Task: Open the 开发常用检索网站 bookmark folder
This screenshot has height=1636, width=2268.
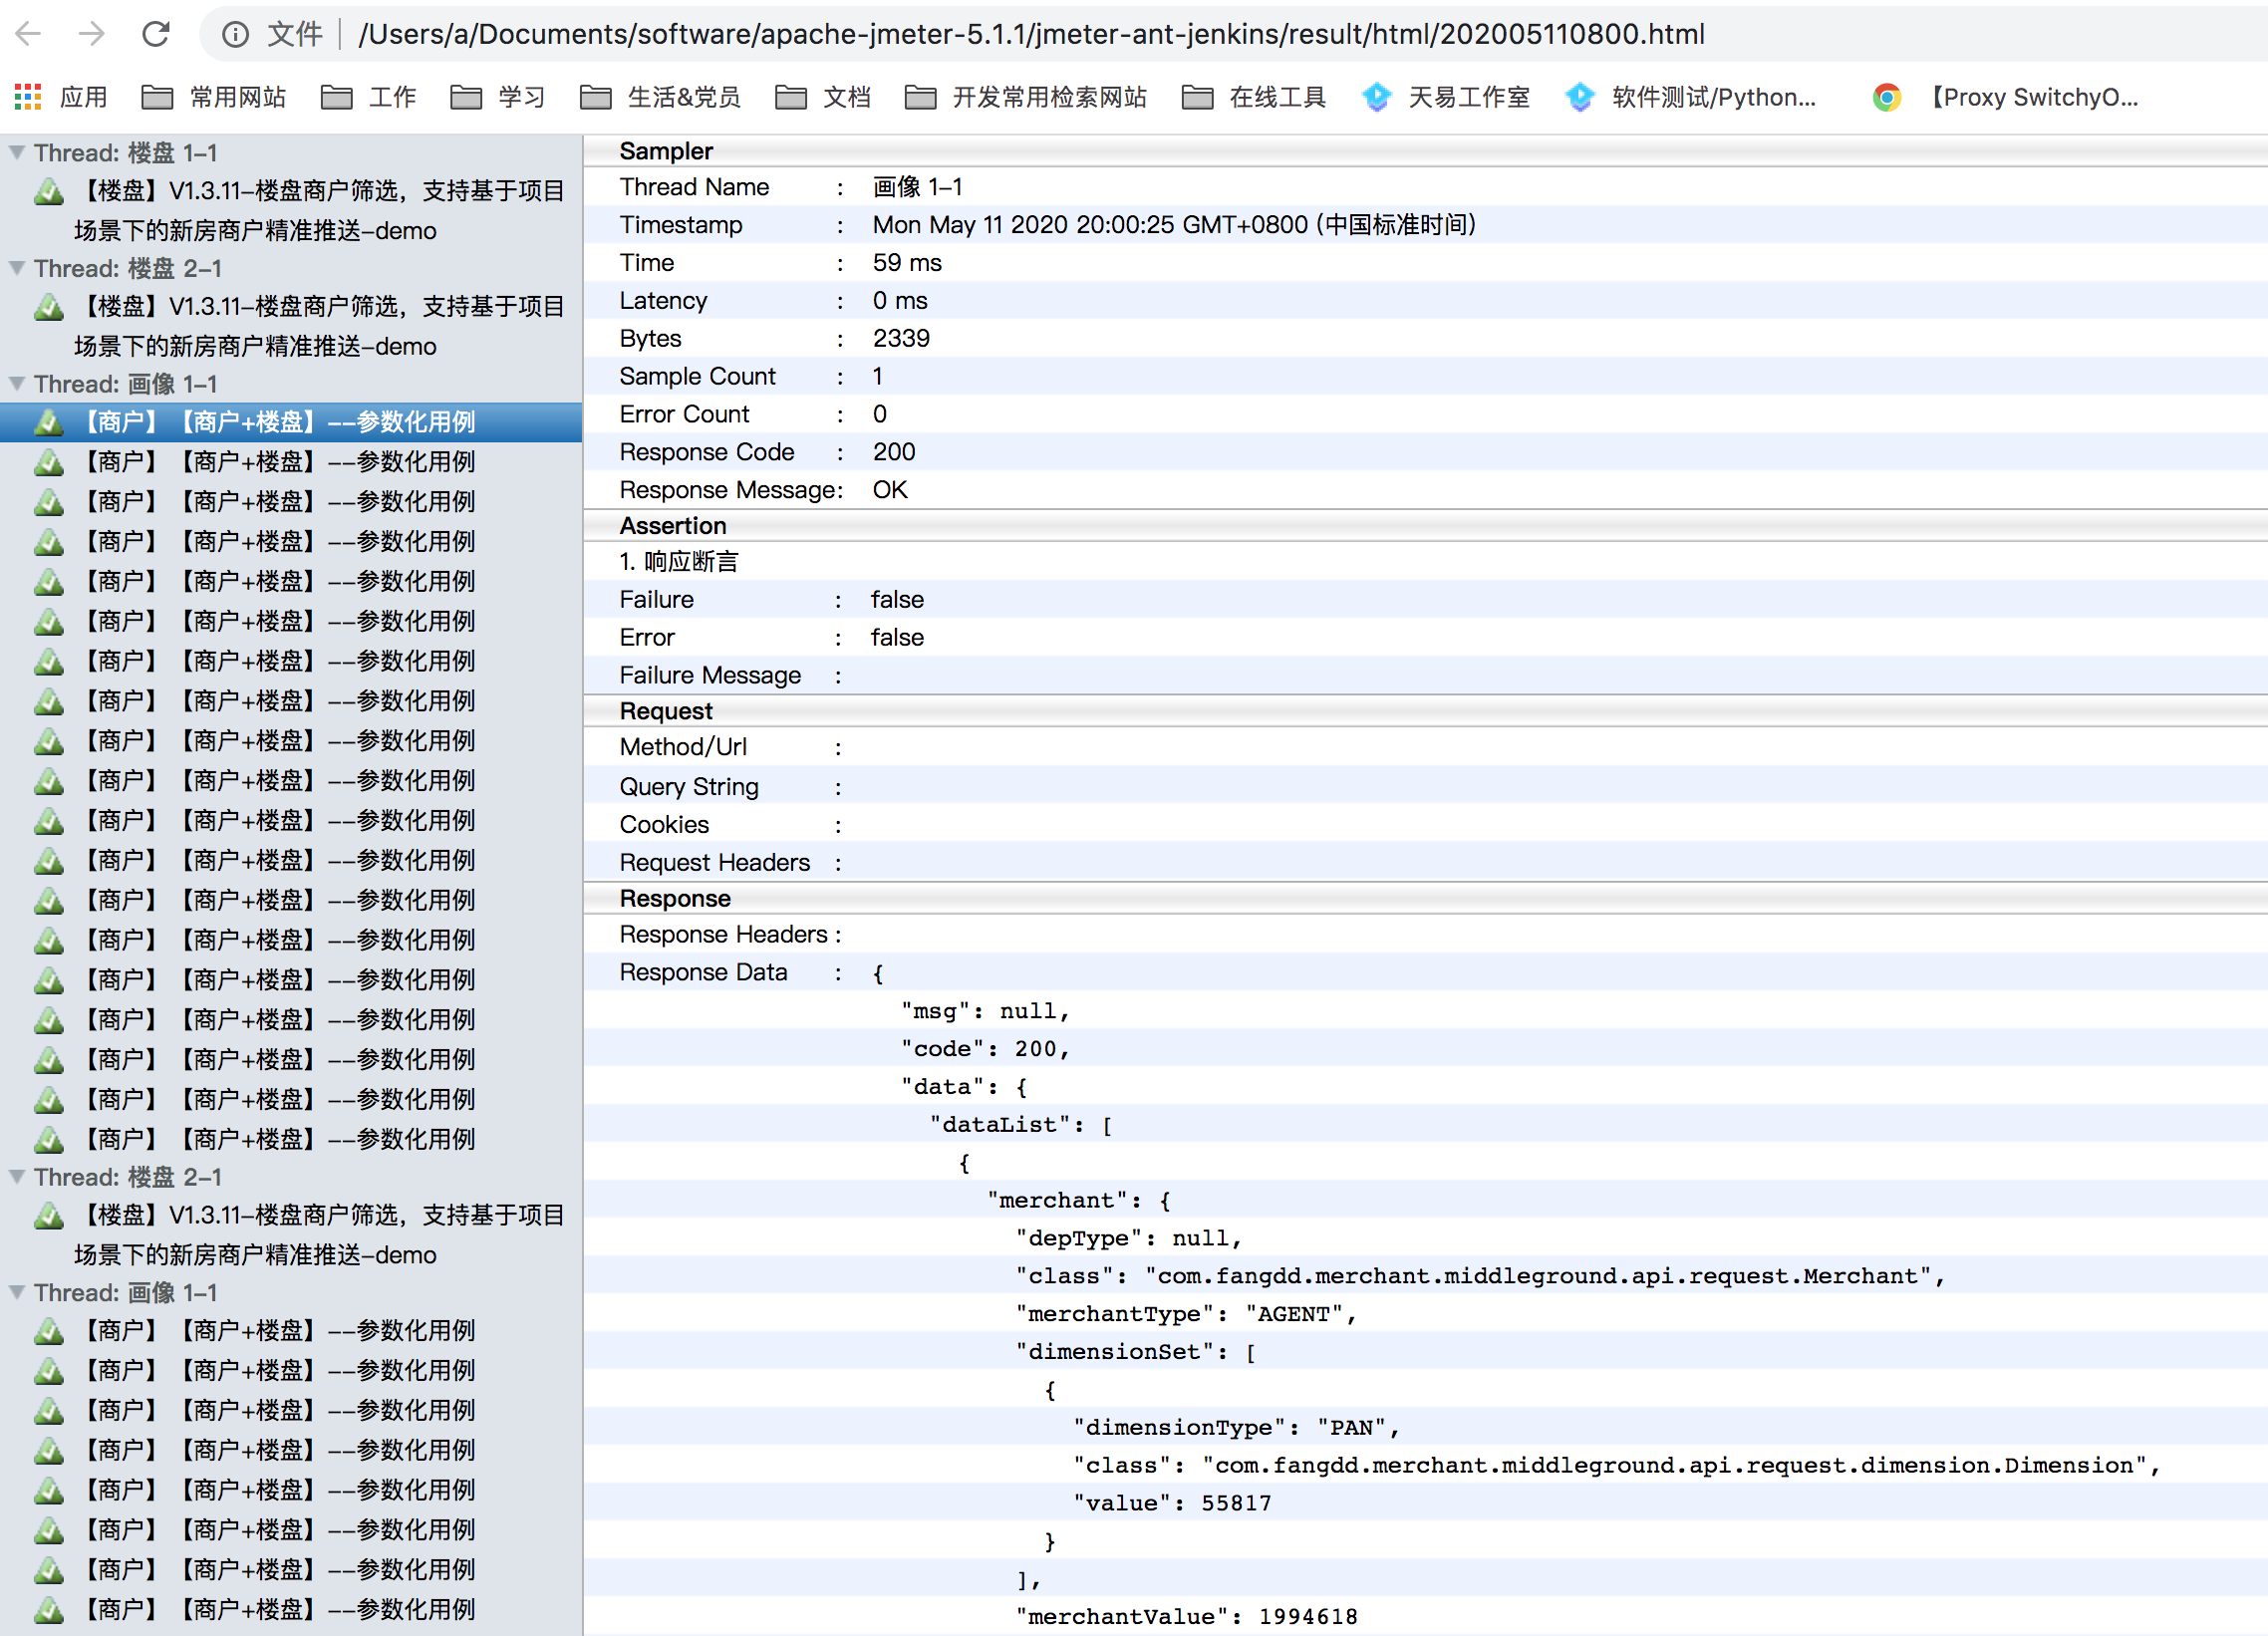Action: click(1026, 97)
